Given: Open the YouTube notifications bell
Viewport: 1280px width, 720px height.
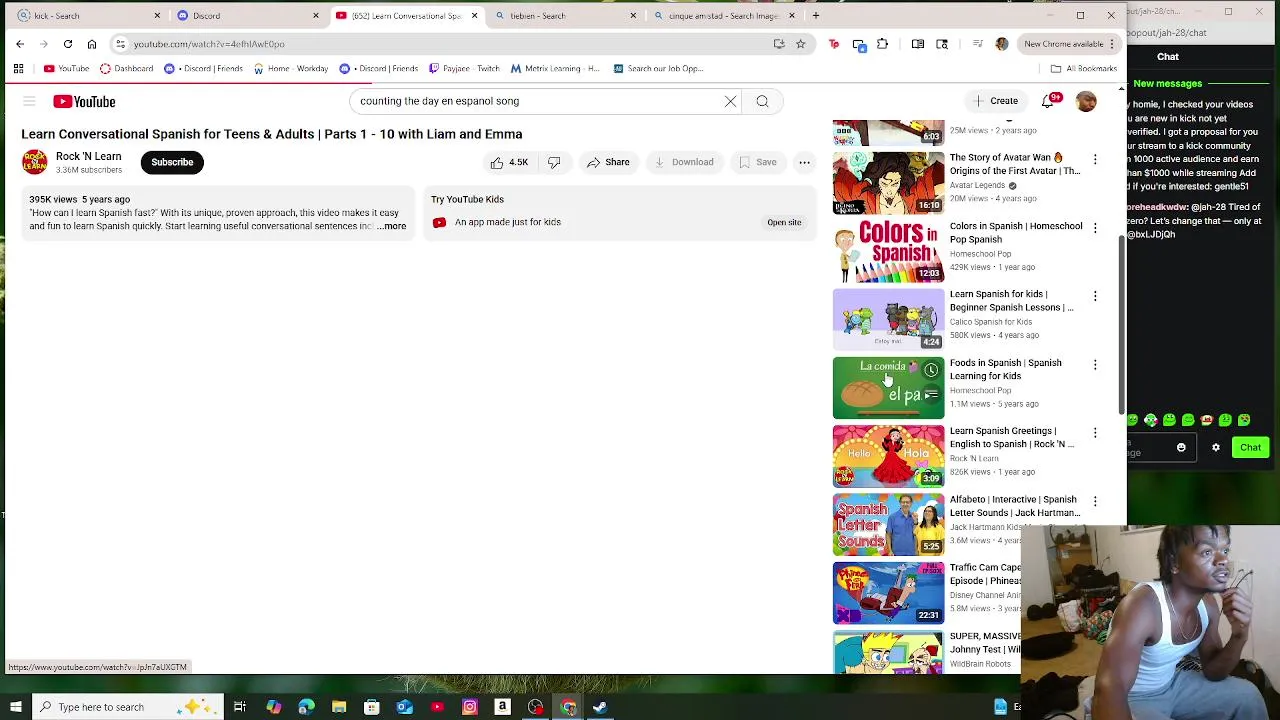Looking at the screenshot, I should pos(1048,101).
